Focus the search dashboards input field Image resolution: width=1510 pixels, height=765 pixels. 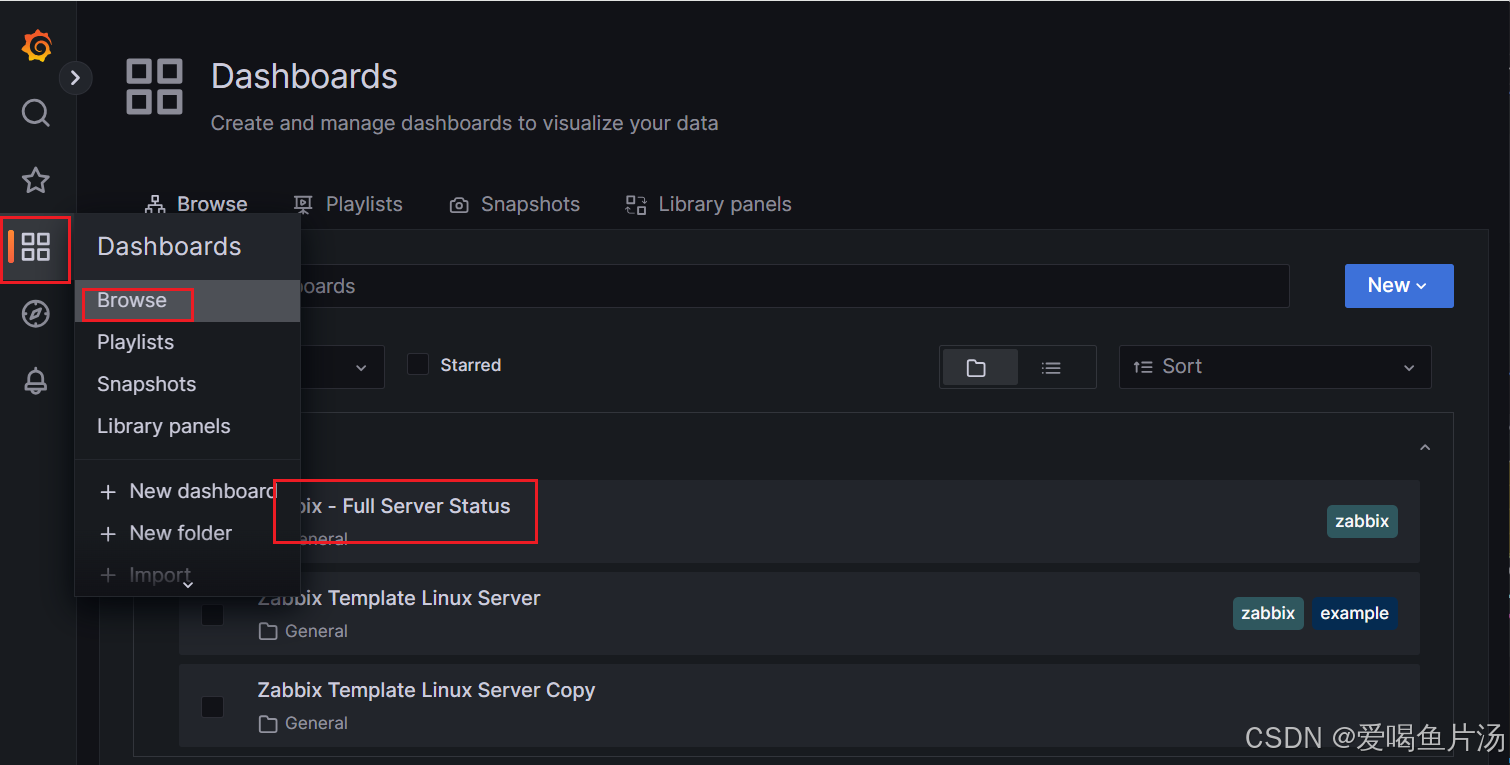(794, 286)
